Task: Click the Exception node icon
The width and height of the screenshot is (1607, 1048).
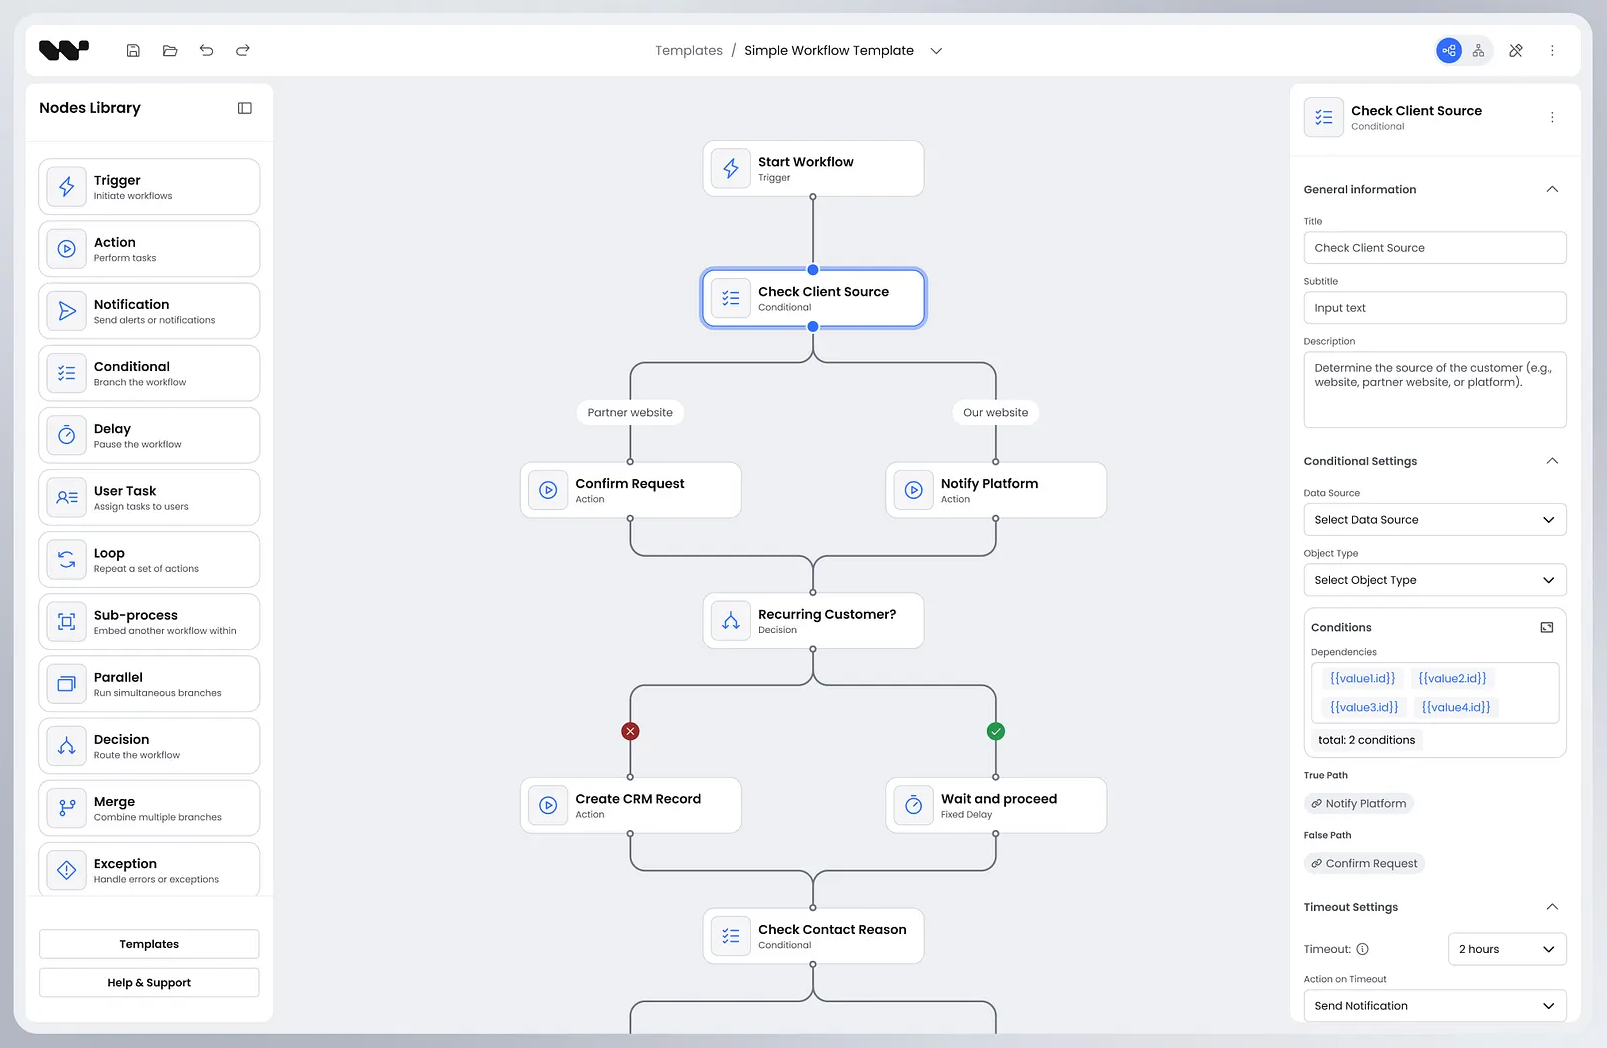Action: pyautogui.click(x=66, y=869)
